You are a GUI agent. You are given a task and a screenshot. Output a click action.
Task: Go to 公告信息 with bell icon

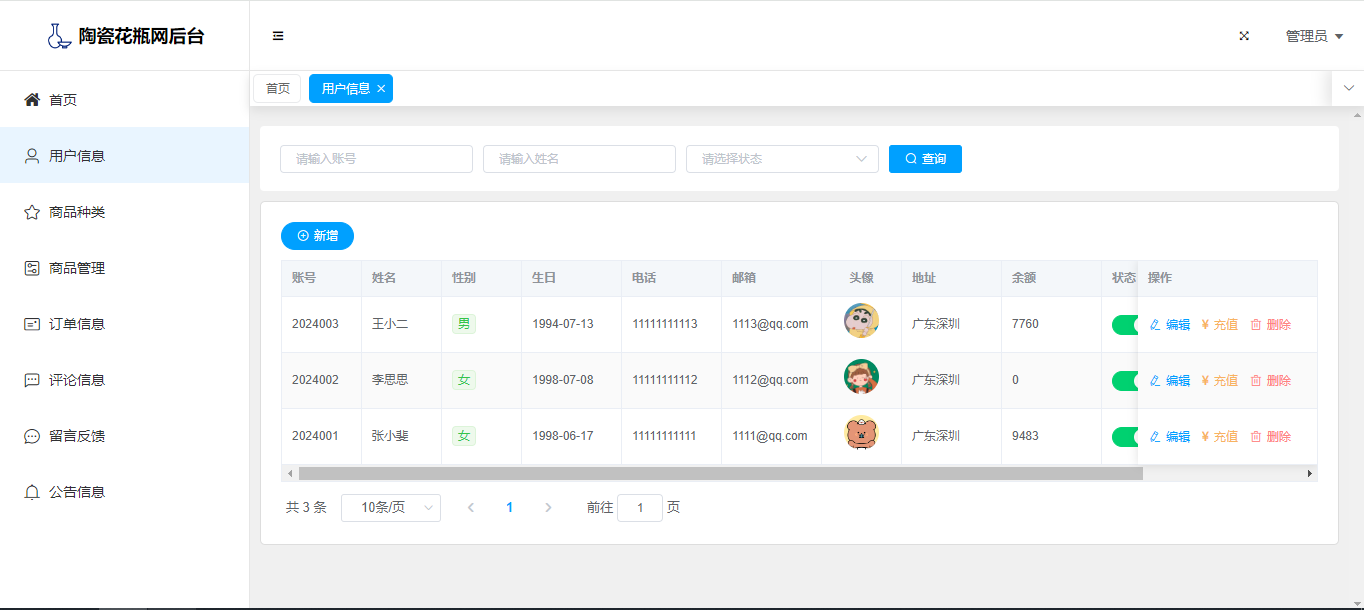pyautogui.click(x=76, y=492)
